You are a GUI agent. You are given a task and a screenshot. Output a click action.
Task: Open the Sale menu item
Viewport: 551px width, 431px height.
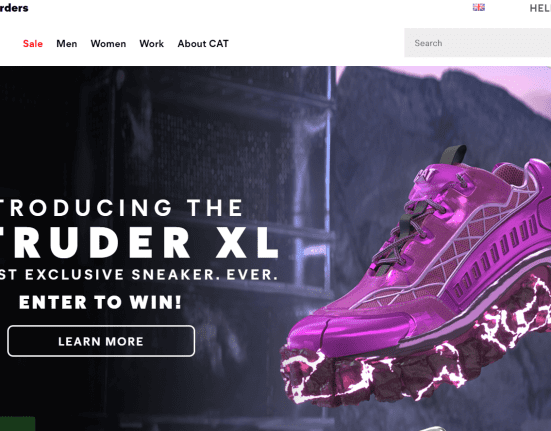(33, 44)
